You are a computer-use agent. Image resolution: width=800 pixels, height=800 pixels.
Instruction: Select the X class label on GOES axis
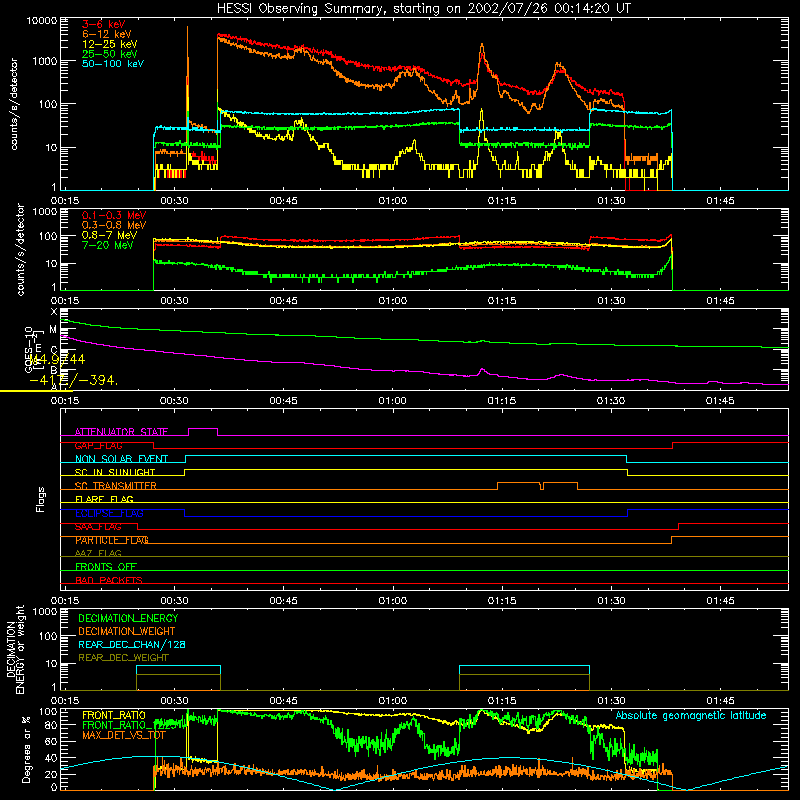pyautogui.click(x=55, y=312)
